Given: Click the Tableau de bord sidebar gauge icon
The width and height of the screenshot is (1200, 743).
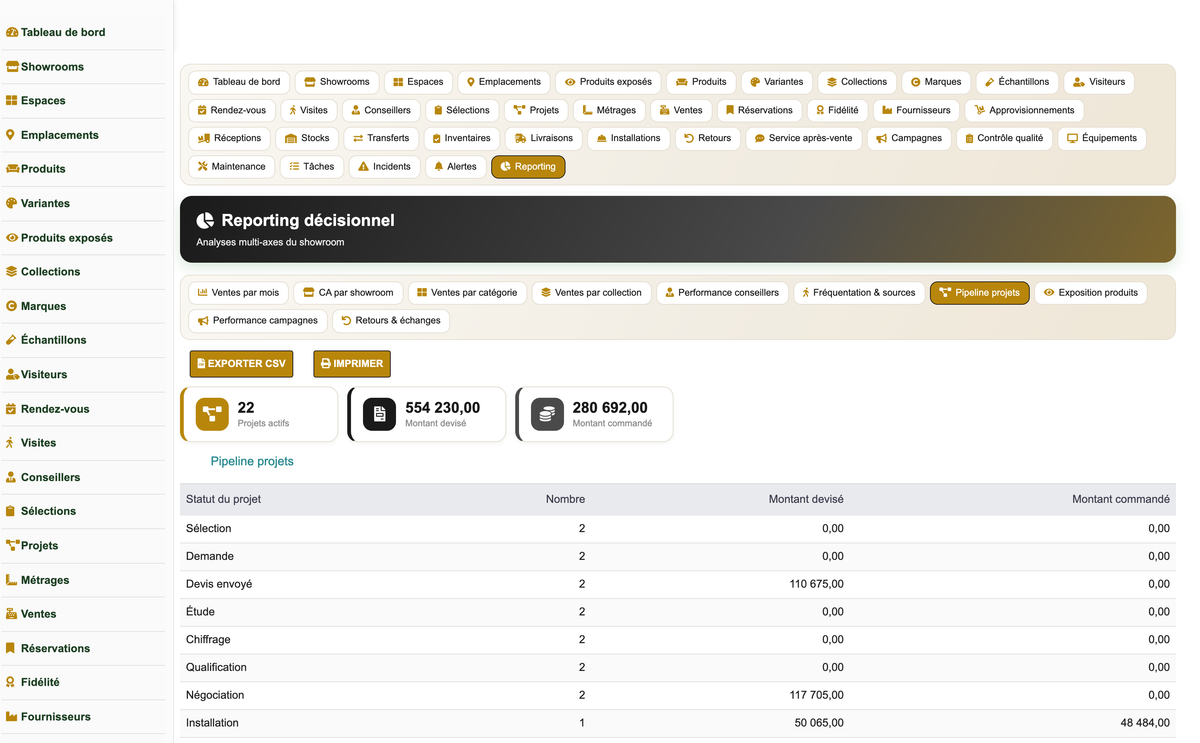Looking at the screenshot, I should 12,32.
